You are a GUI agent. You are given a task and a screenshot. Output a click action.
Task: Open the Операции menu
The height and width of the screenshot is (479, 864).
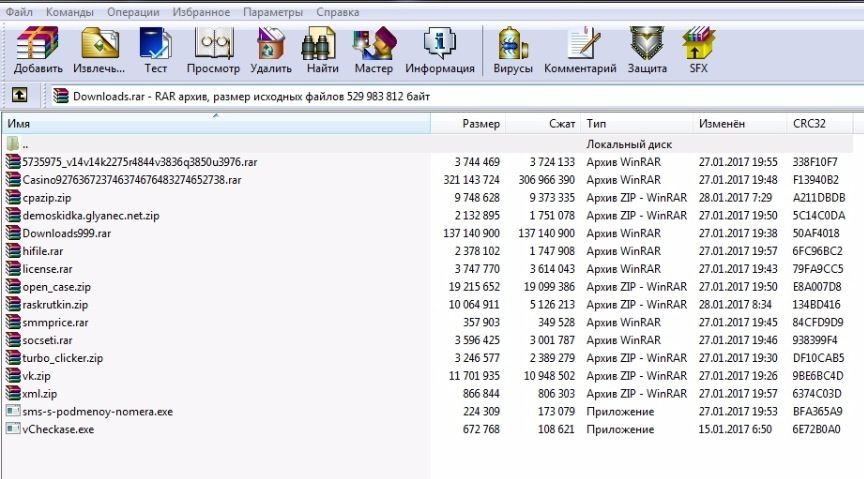click(x=133, y=12)
